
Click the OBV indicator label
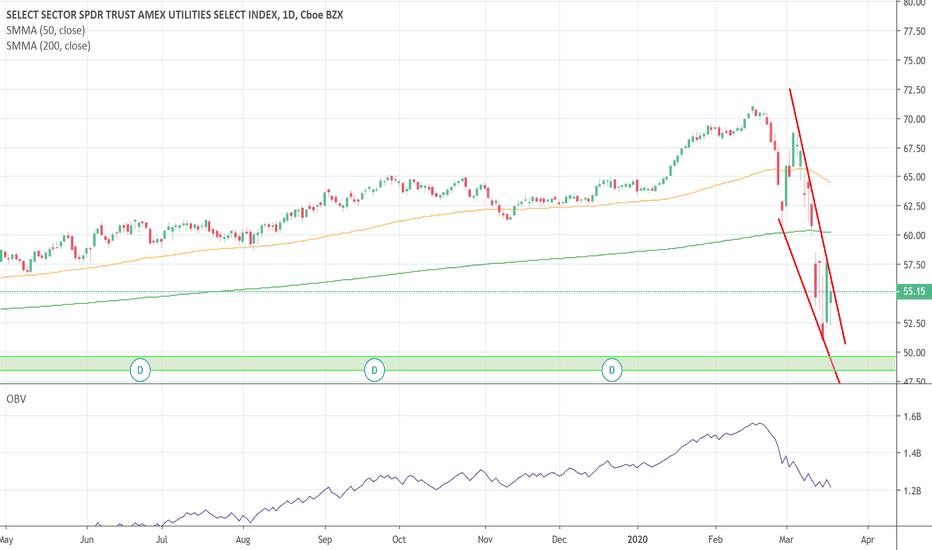[x=16, y=399]
